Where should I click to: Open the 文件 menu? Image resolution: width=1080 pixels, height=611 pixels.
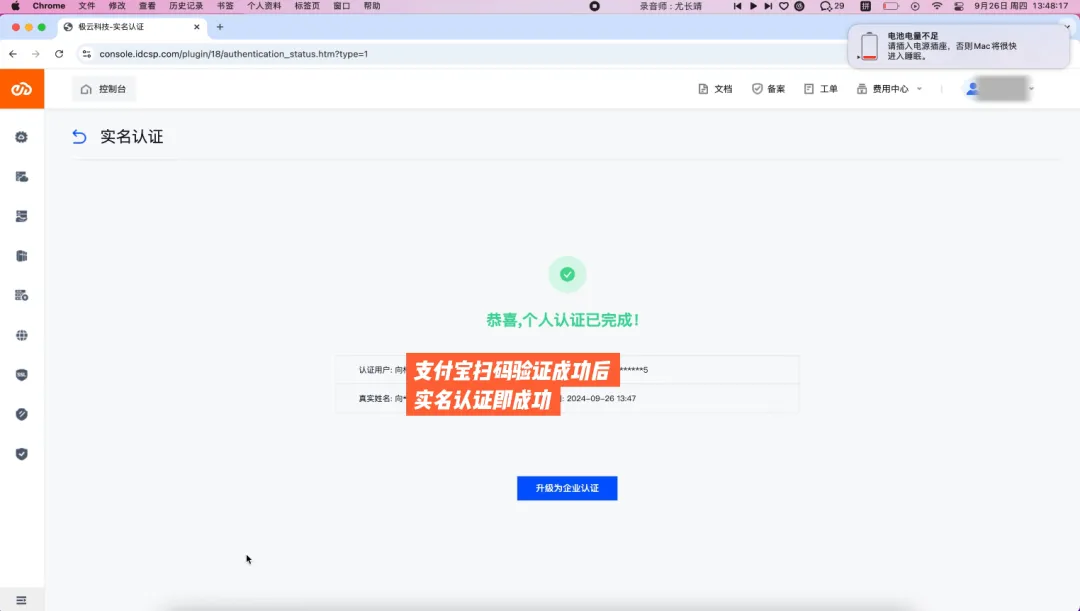tap(87, 6)
